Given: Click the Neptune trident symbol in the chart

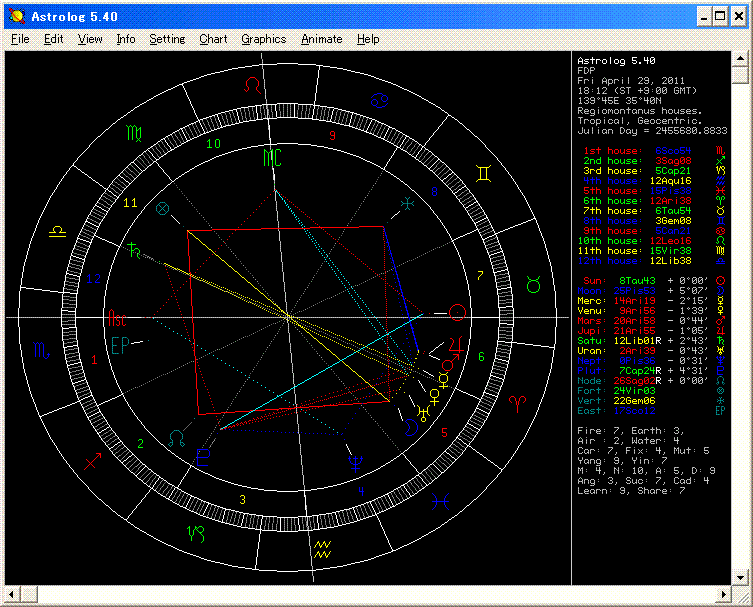Looking at the screenshot, I should pyautogui.click(x=354, y=462).
